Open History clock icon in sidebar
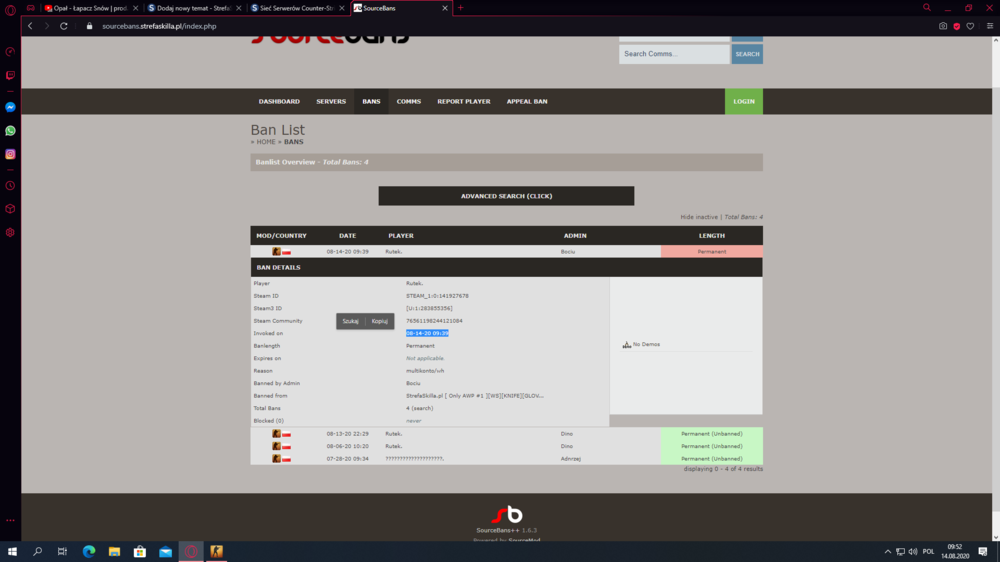 click(10, 186)
